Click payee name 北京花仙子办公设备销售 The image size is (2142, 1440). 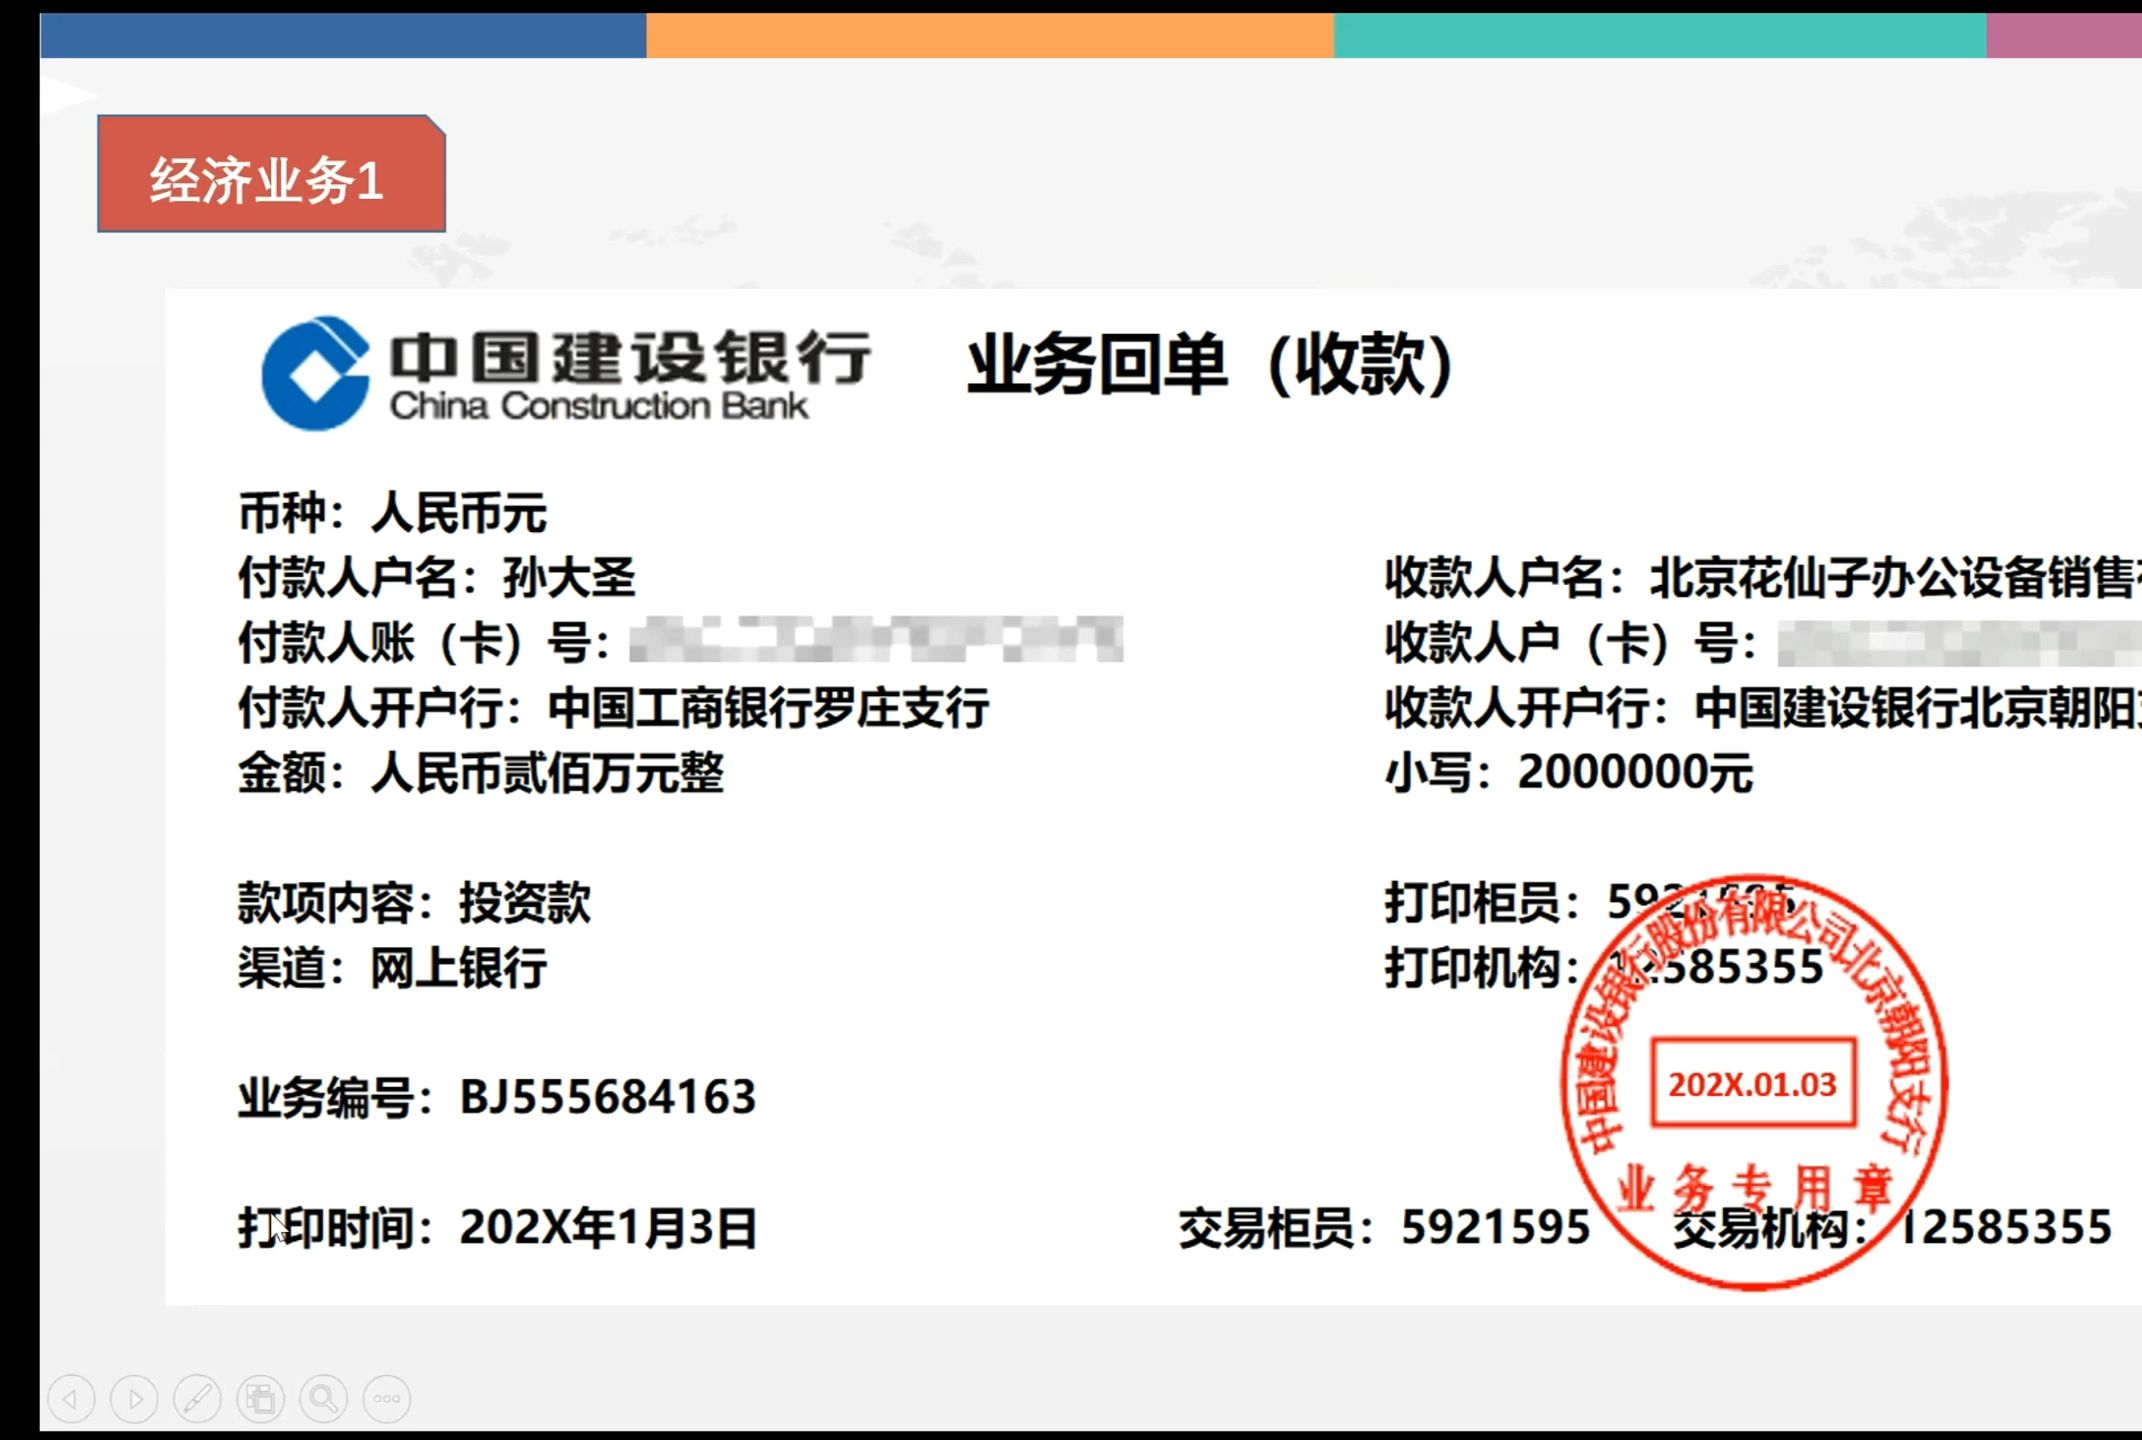[x=1895, y=577]
